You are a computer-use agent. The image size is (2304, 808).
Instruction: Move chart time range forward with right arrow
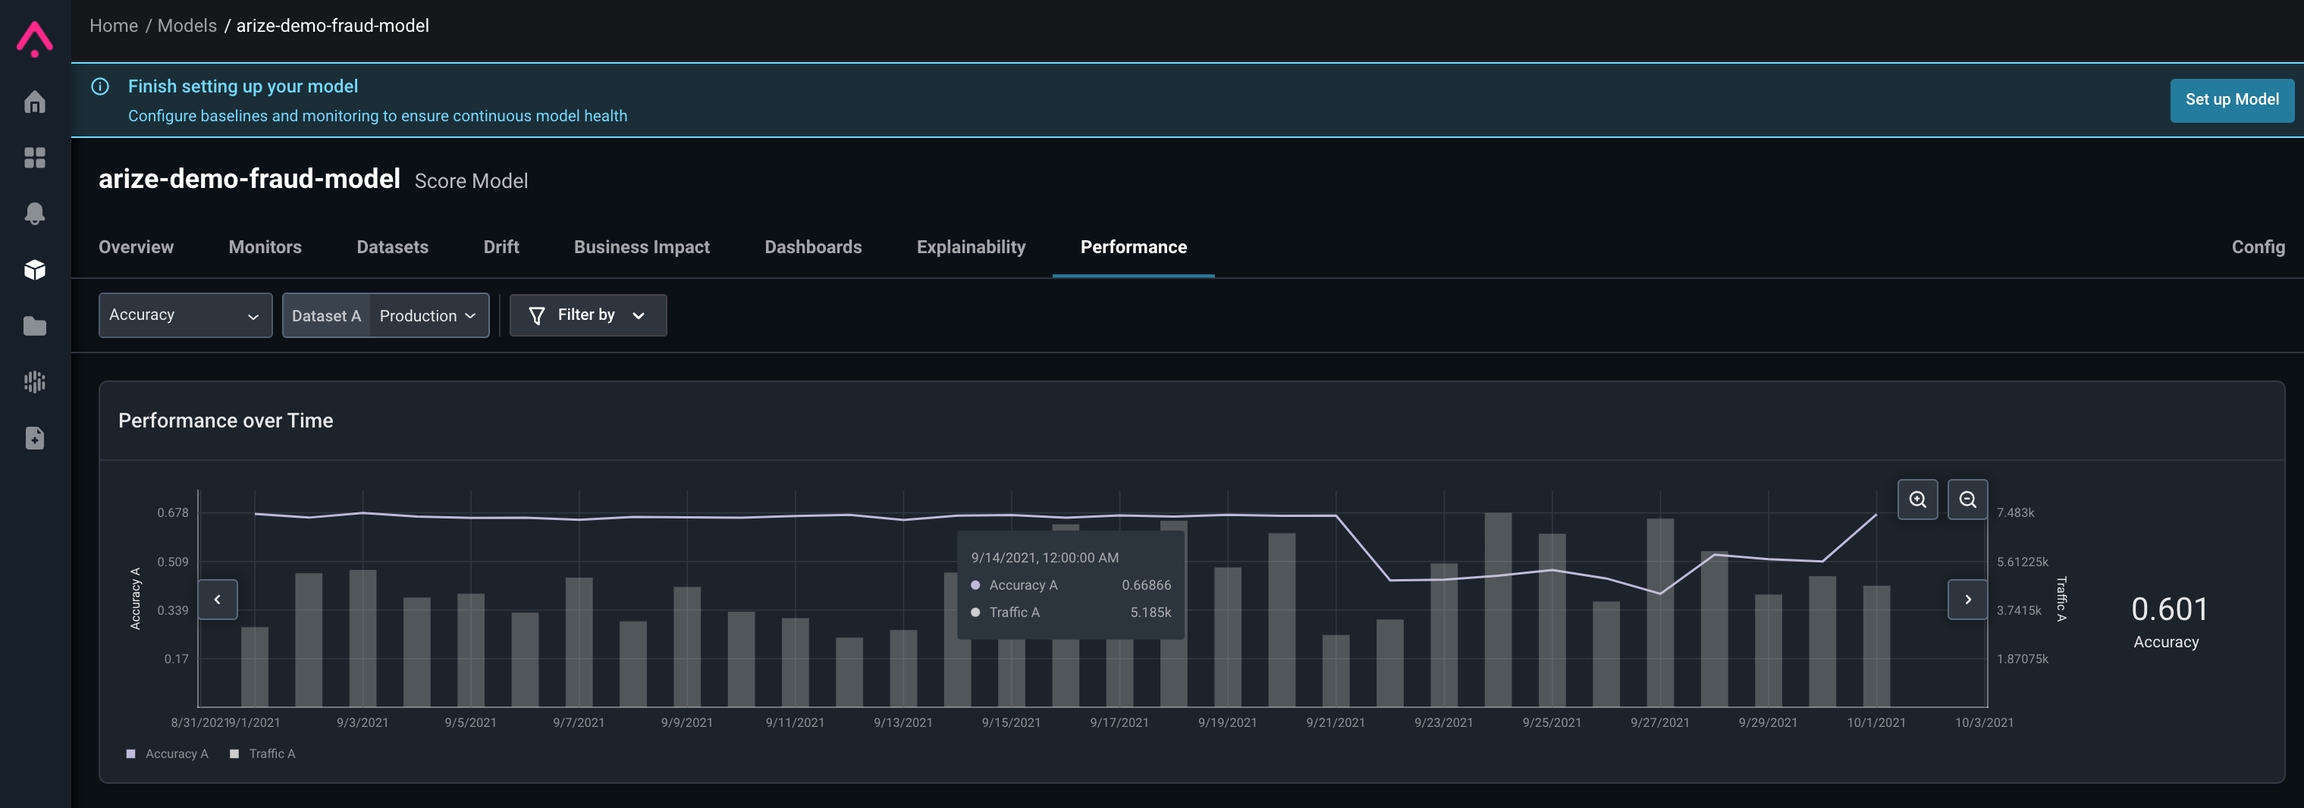(x=1967, y=600)
